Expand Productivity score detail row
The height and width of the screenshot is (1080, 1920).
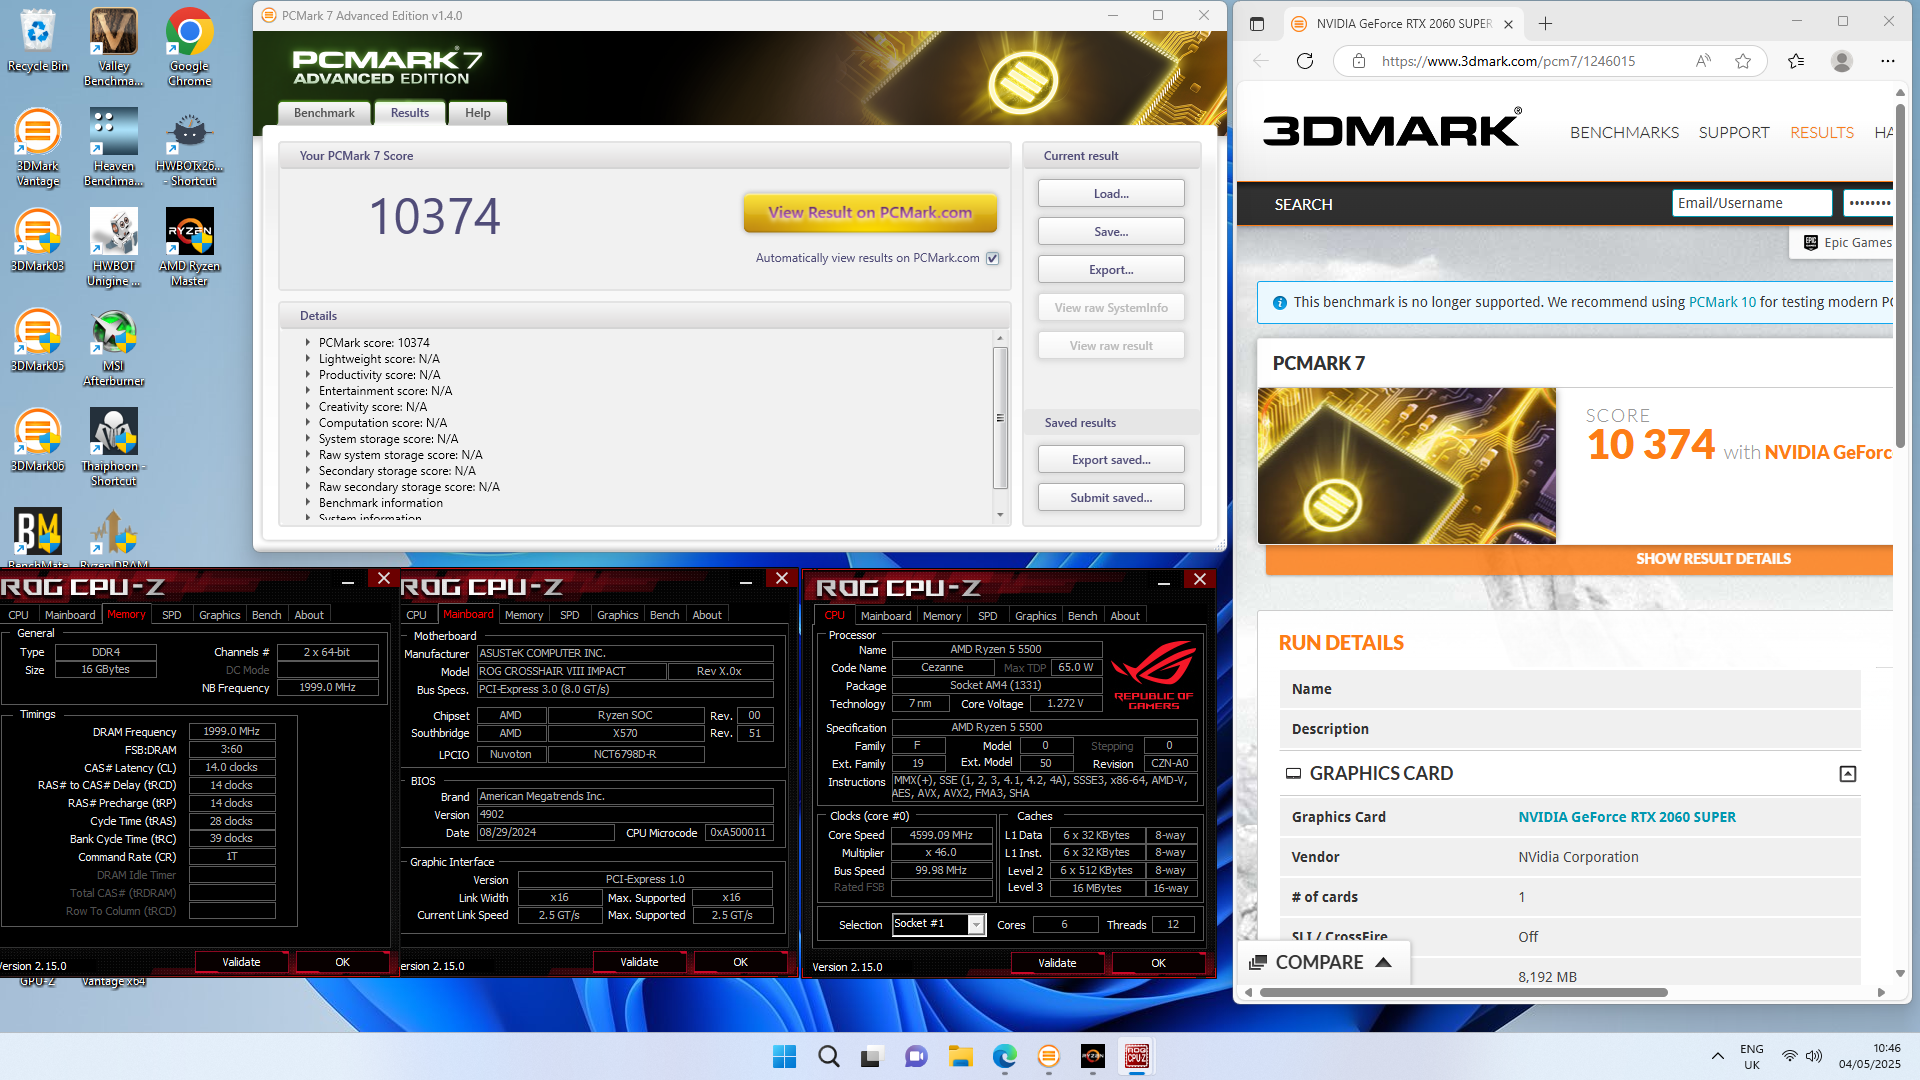click(x=308, y=374)
